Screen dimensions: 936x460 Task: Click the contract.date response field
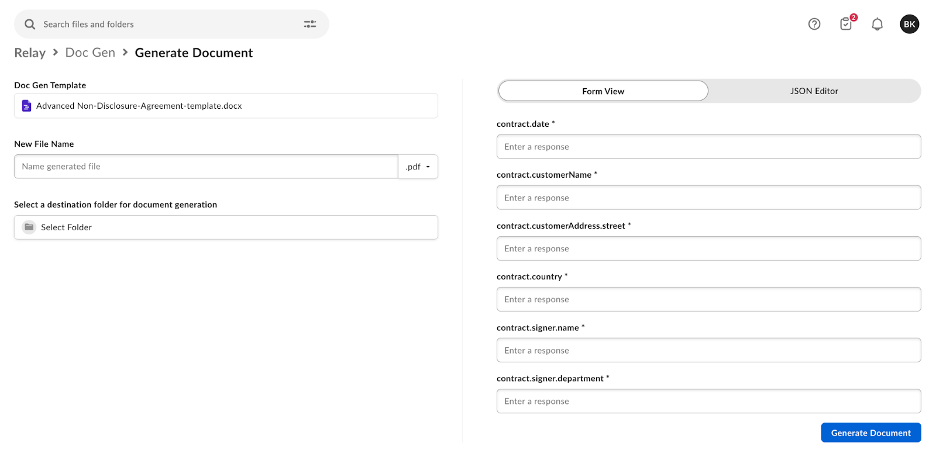click(x=708, y=147)
